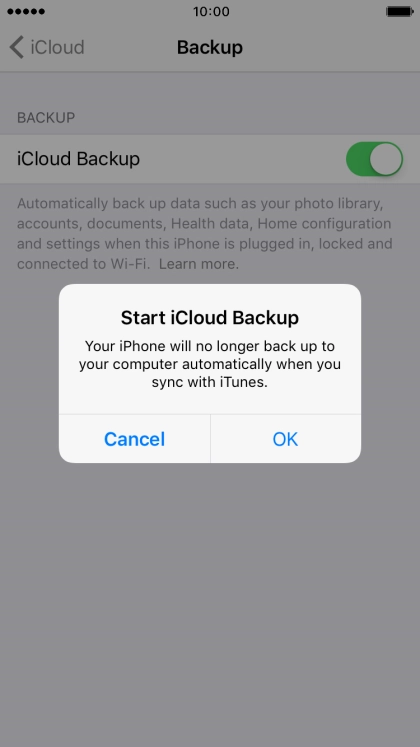
Task: Tap the iCloud back label
Action: click(x=58, y=47)
